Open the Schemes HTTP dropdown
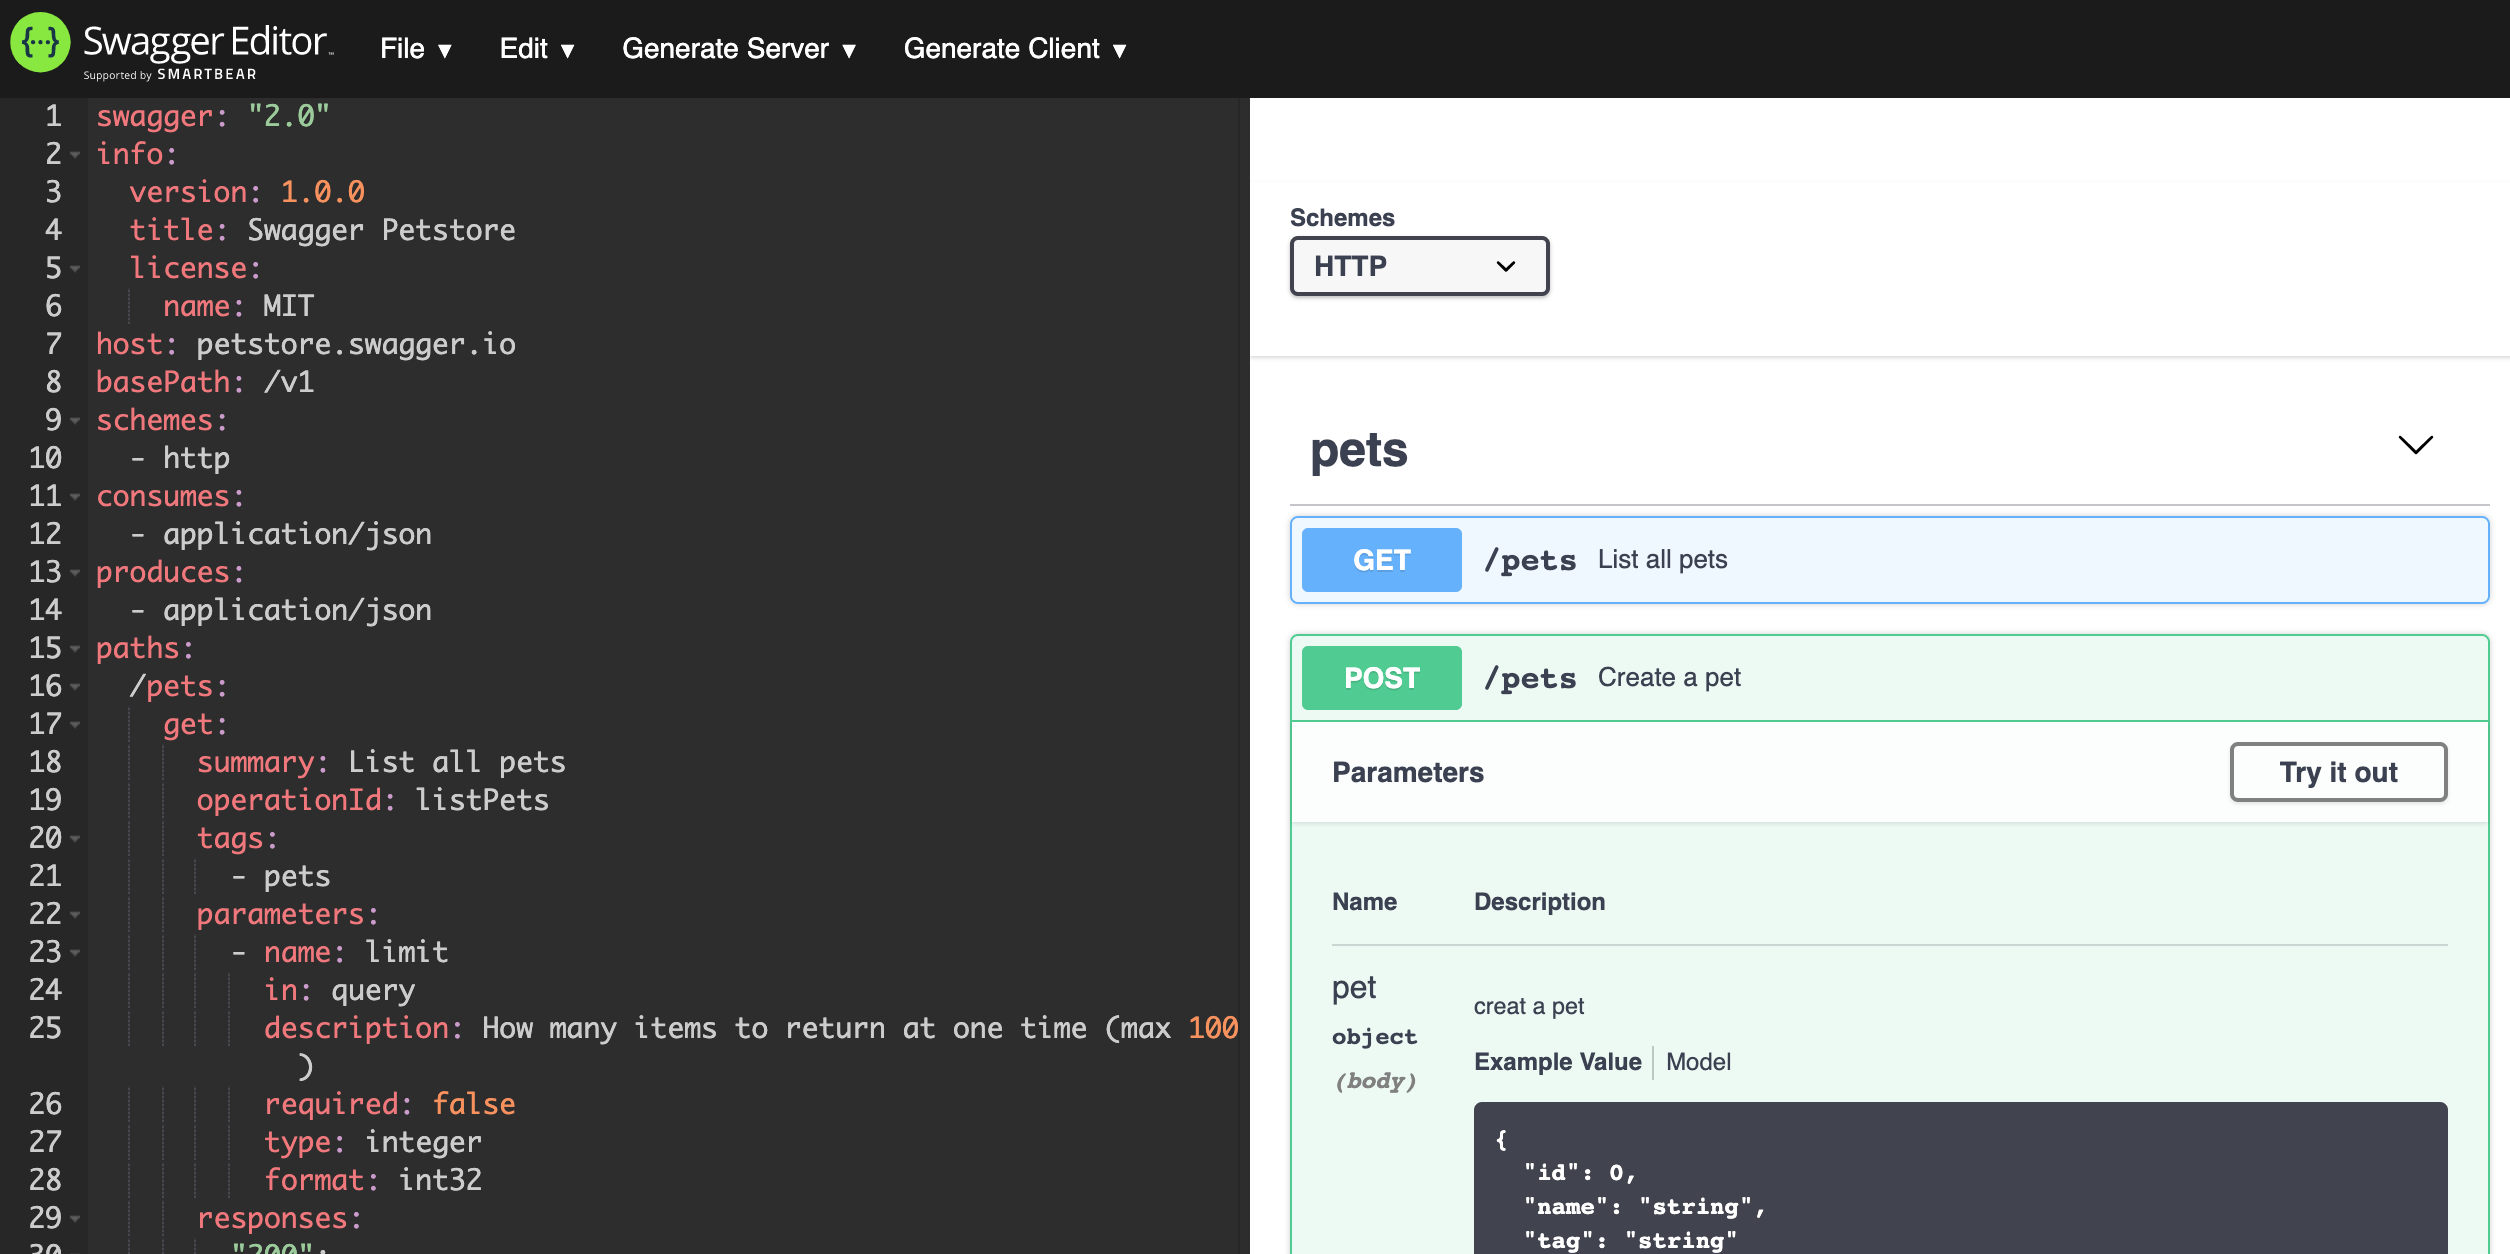The height and width of the screenshot is (1254, 2510). 1419,266
